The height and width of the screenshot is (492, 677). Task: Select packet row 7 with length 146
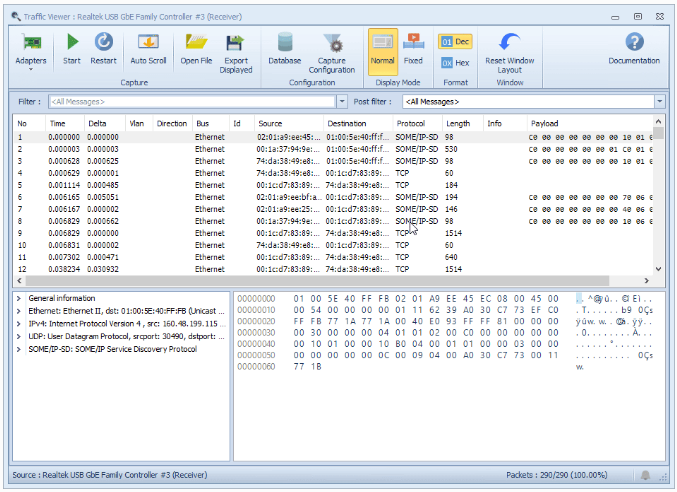[x=332, y=209]
